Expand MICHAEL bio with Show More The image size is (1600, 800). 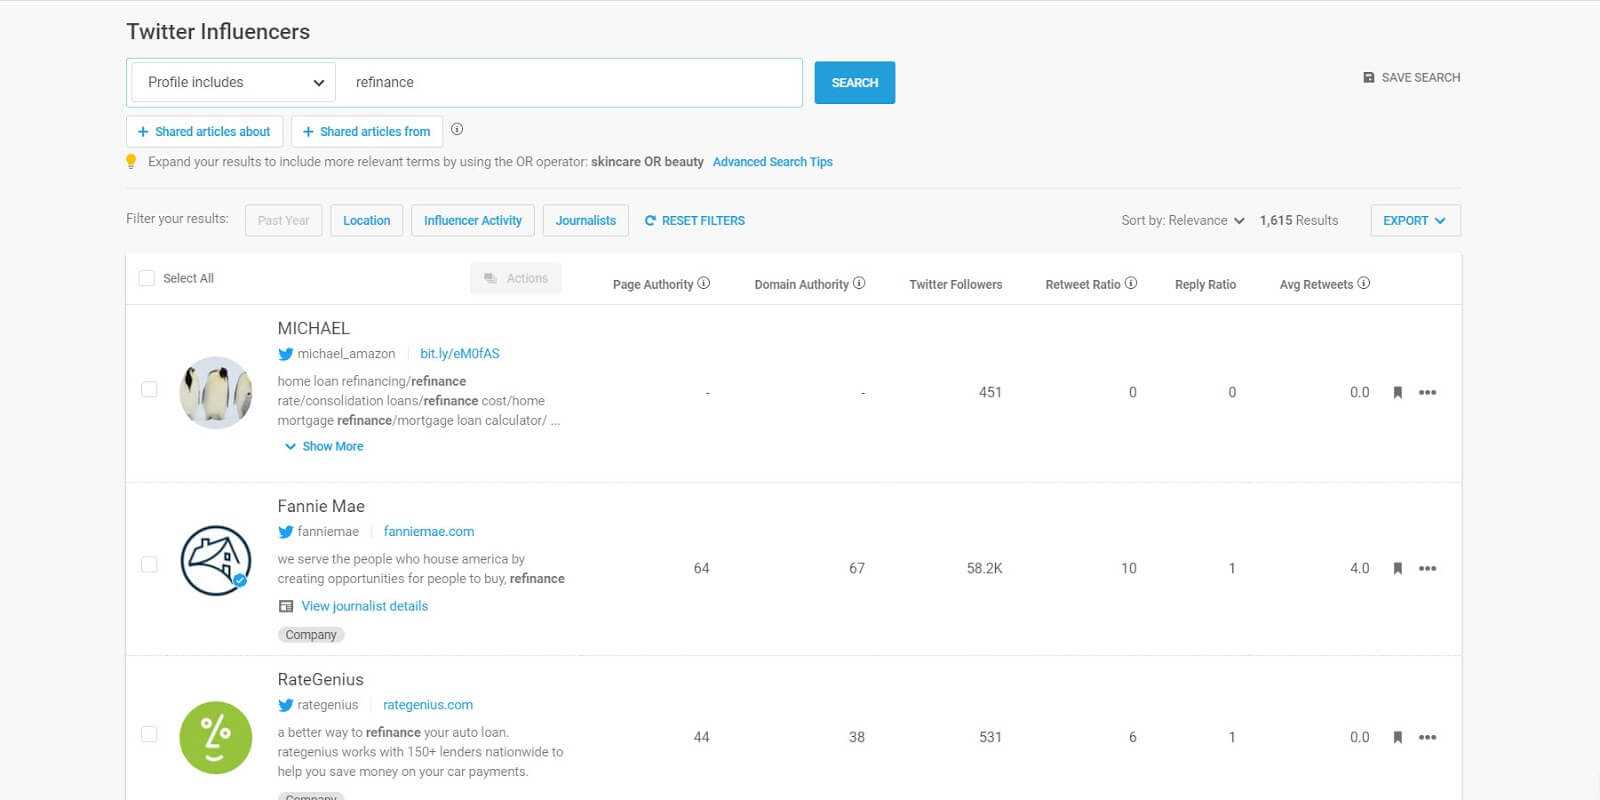[x=324, y=446]
